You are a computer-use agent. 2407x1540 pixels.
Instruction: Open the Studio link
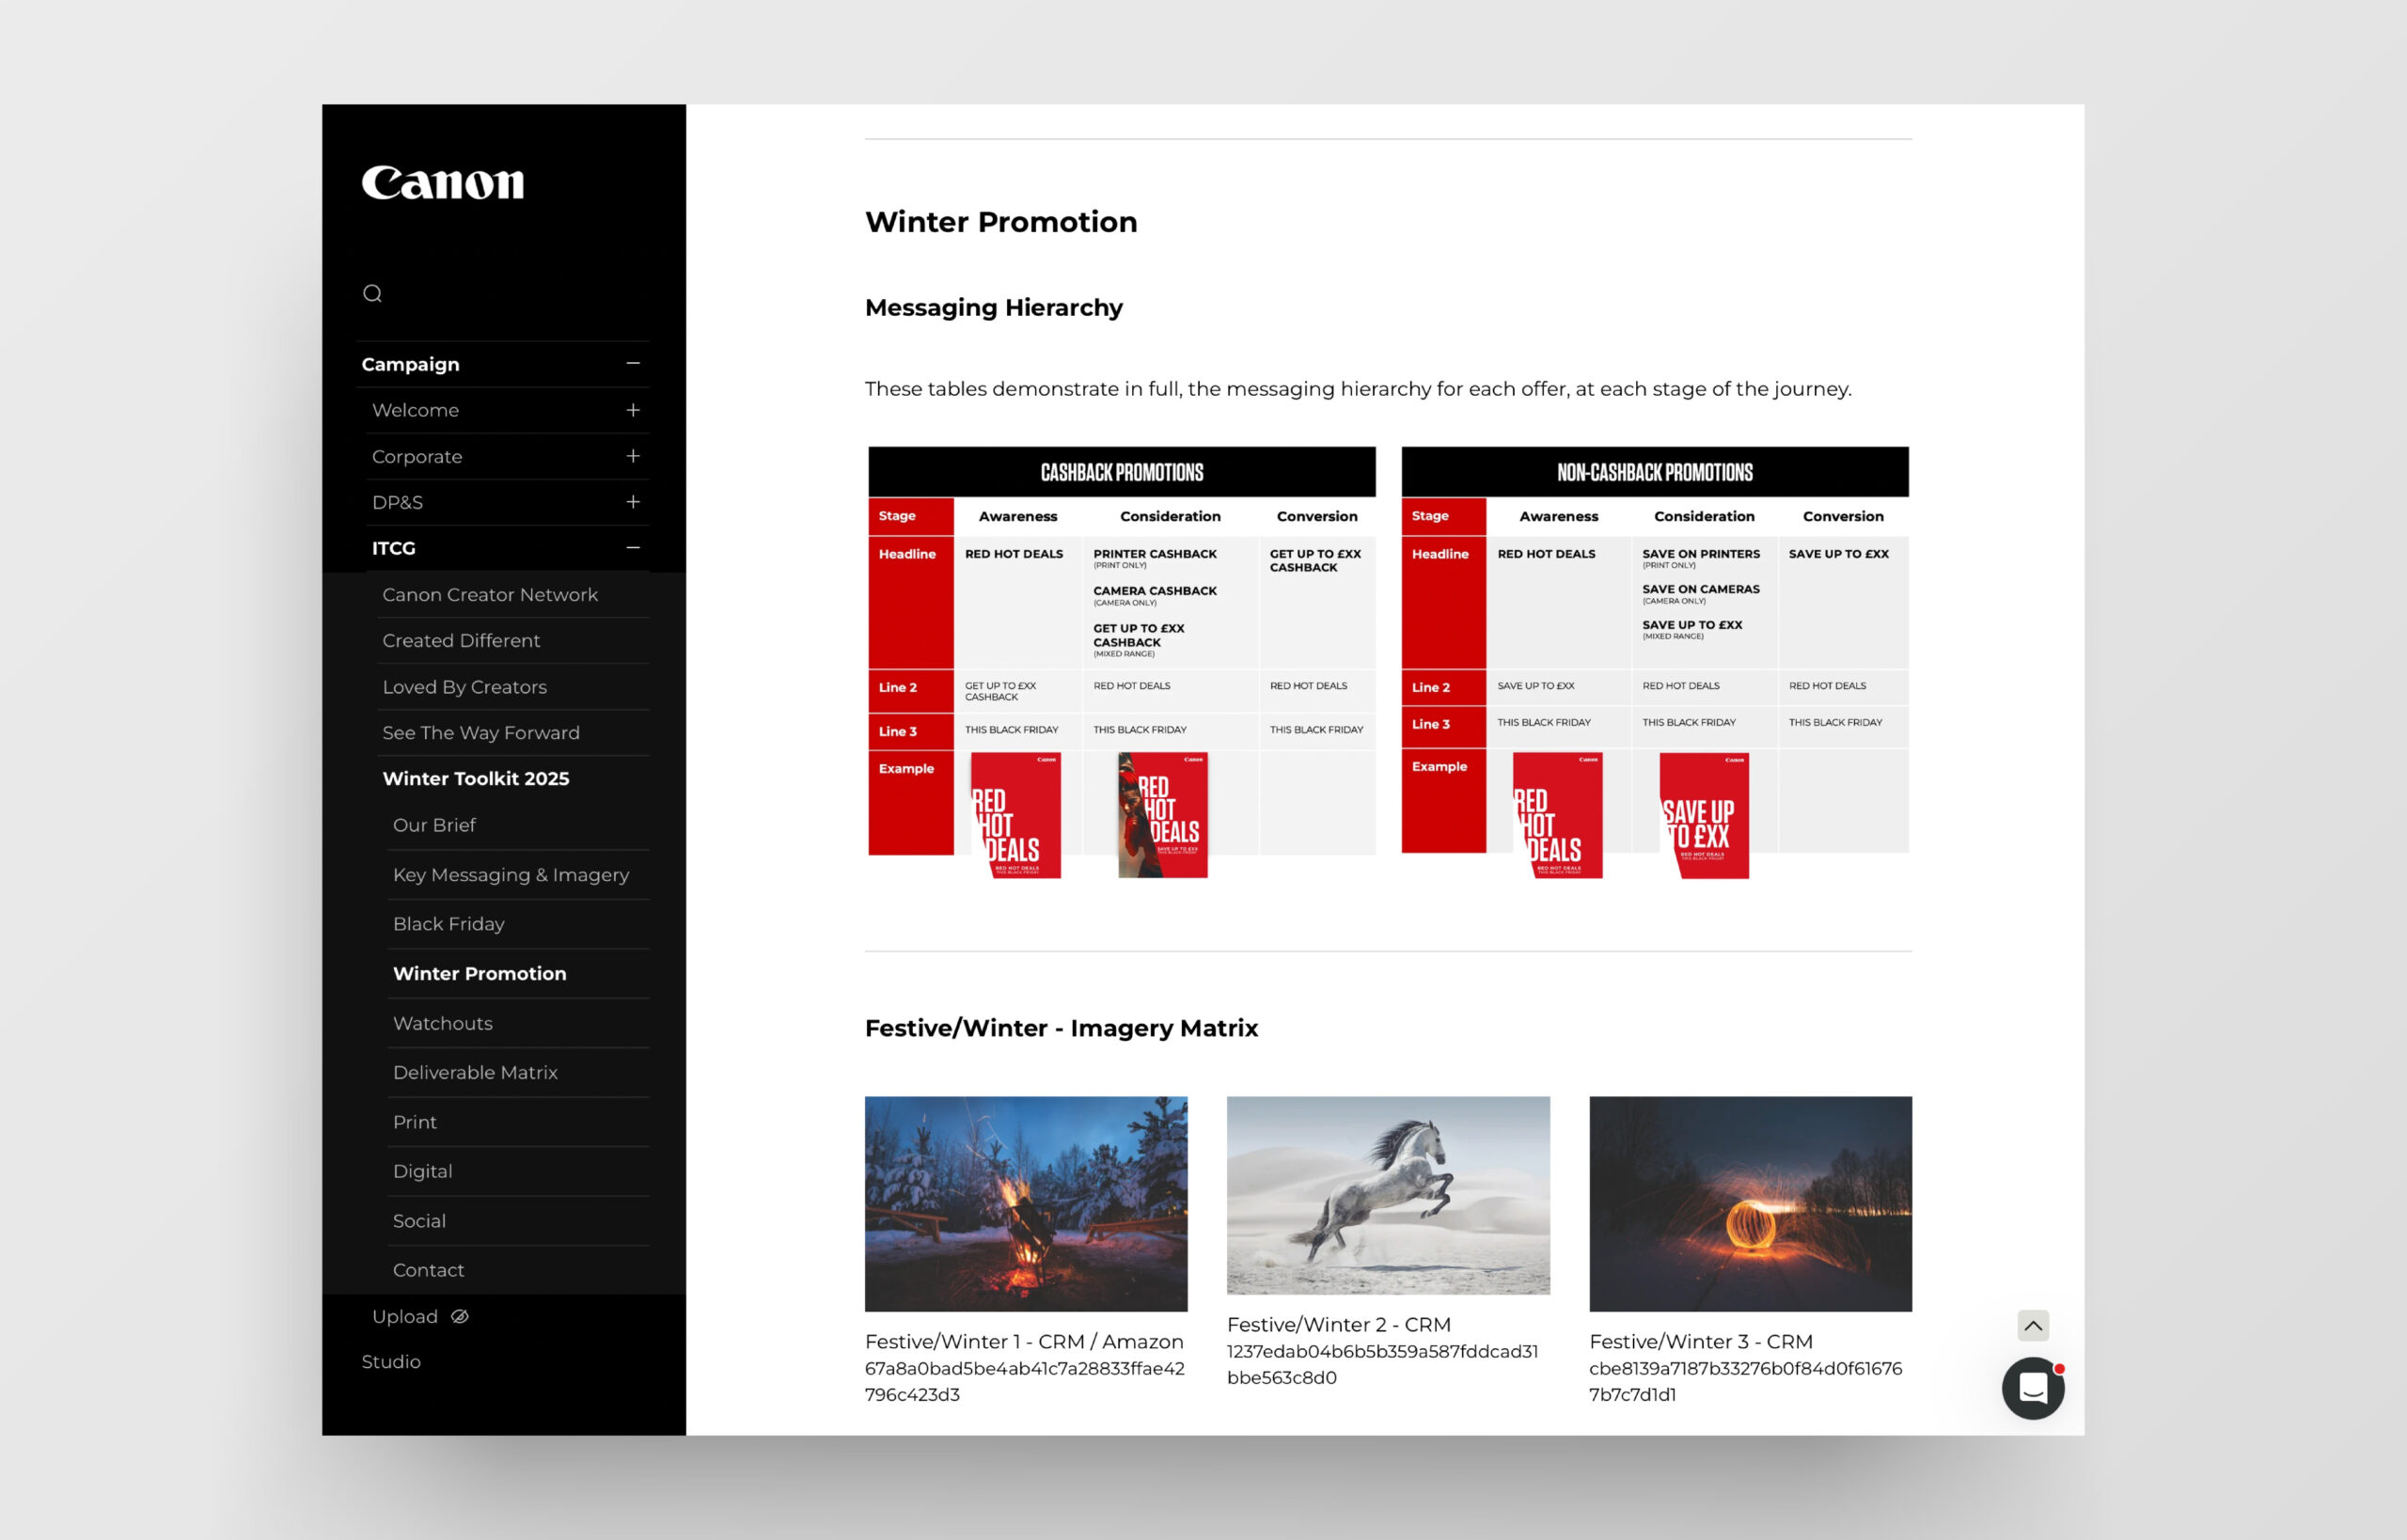point(391,1361)
